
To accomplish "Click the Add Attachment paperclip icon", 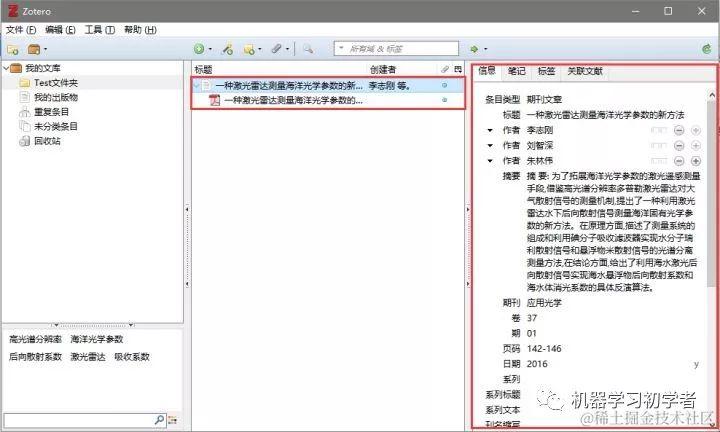I will point(276,49).
